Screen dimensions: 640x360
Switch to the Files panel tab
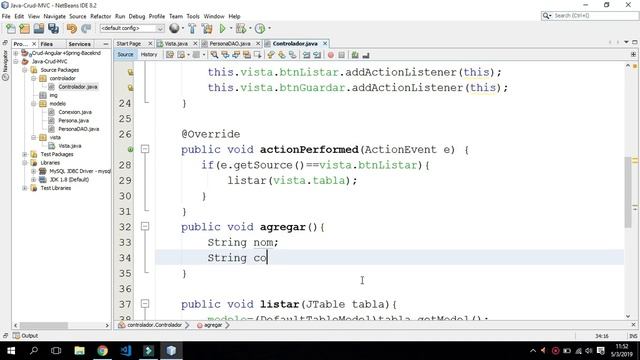pos(47,44)
